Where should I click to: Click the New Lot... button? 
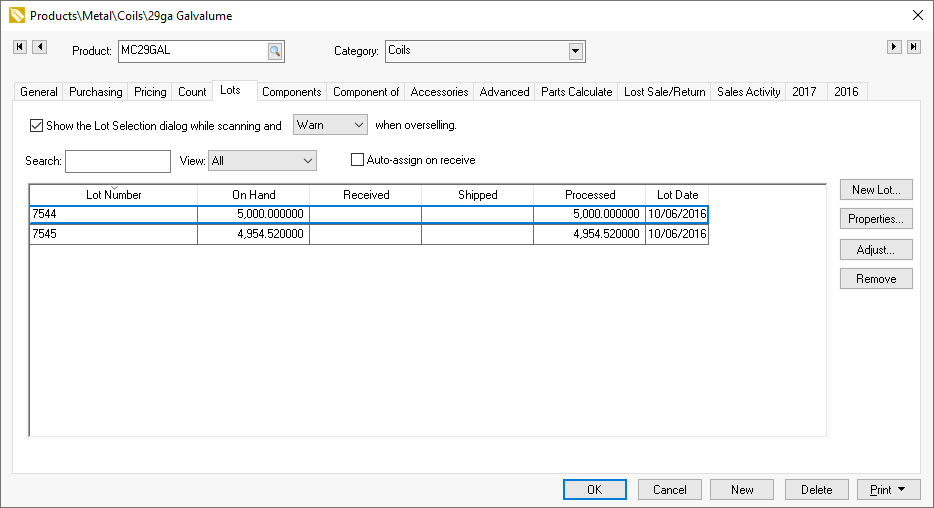(876, 190)
